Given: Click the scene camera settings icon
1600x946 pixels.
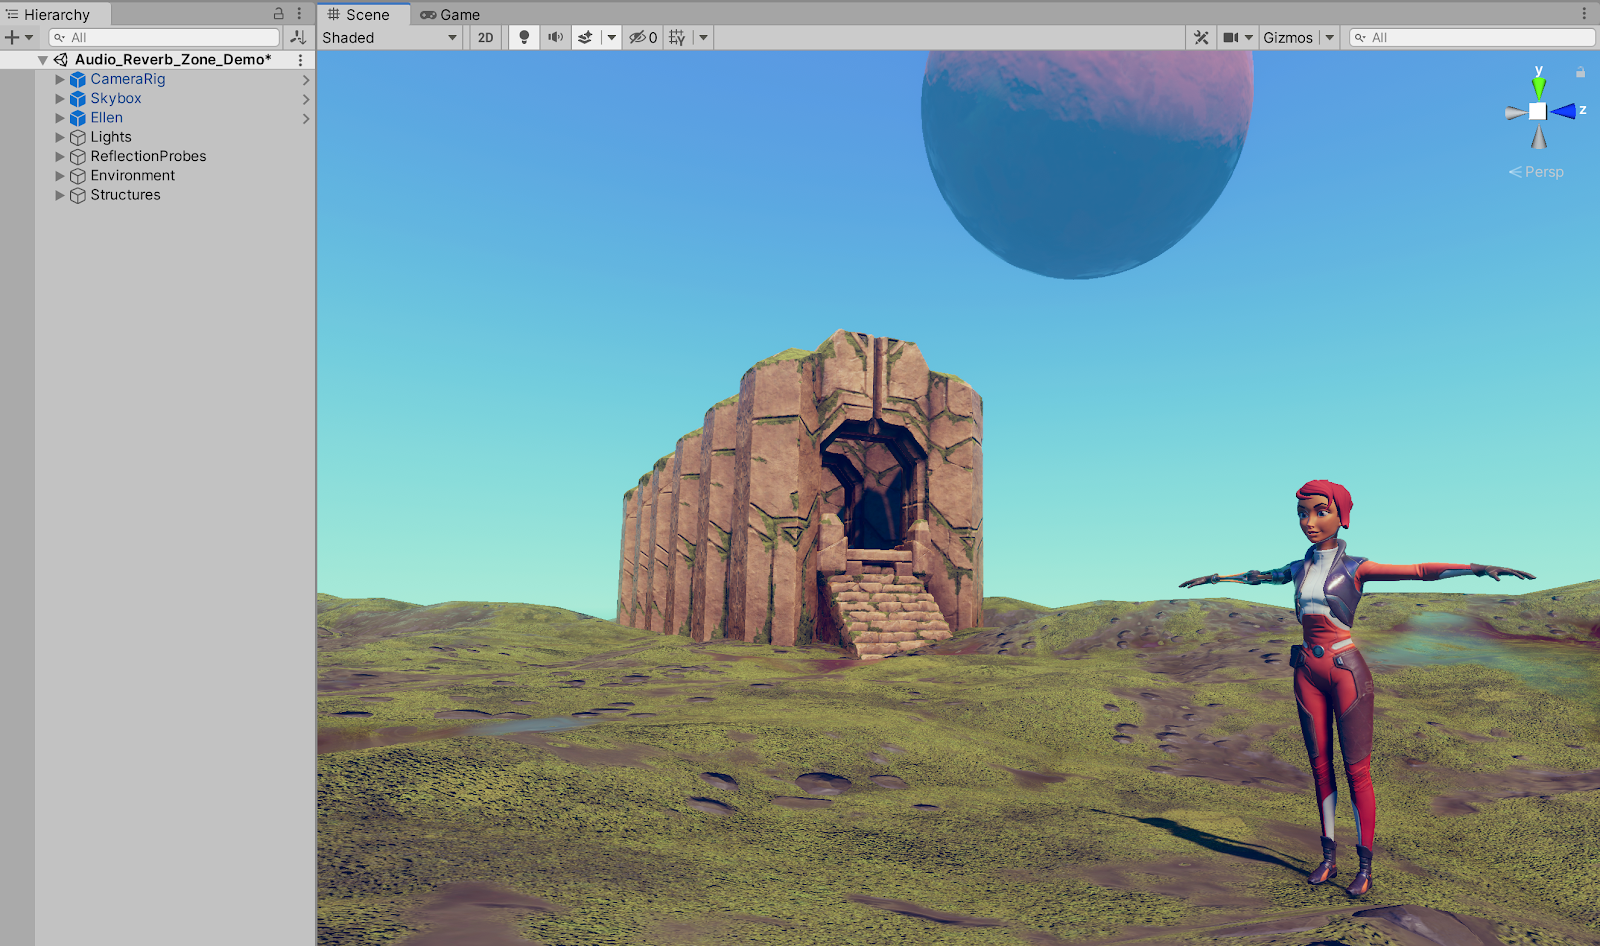Looking at the screenshot, I should pos(1231,38).
